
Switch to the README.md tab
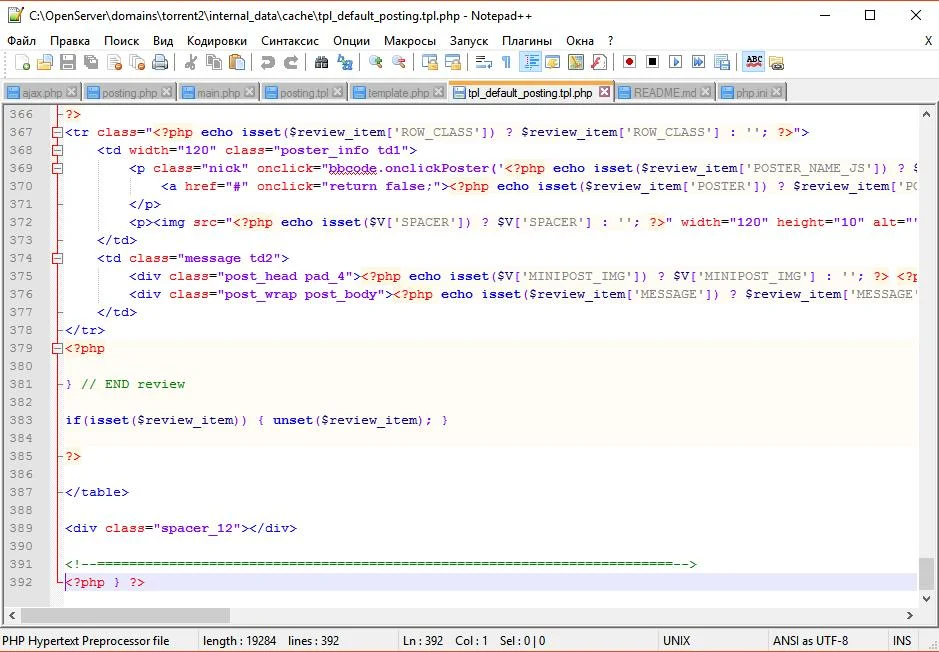665,93
